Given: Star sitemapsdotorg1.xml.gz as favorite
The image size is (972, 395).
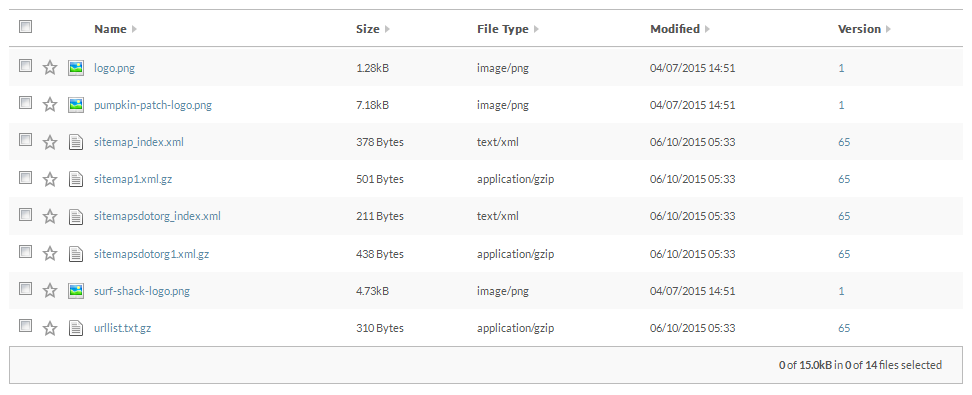Looking at the screenshot, I should (x=50, y=254).
